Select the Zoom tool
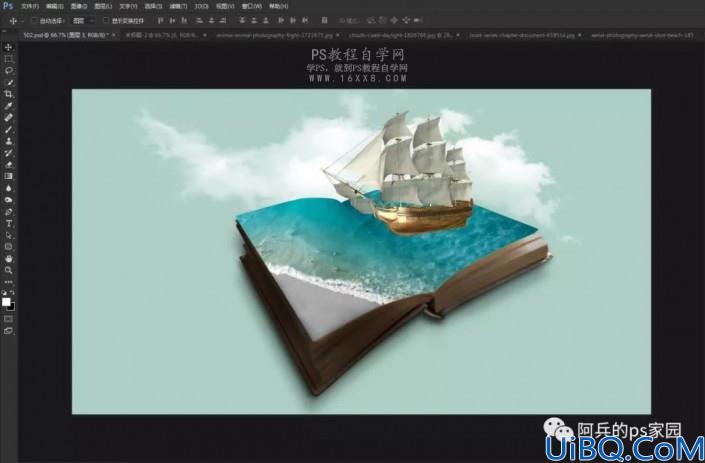Image resolution: width=705 pixels, height=463 pixels. (9, 270)
